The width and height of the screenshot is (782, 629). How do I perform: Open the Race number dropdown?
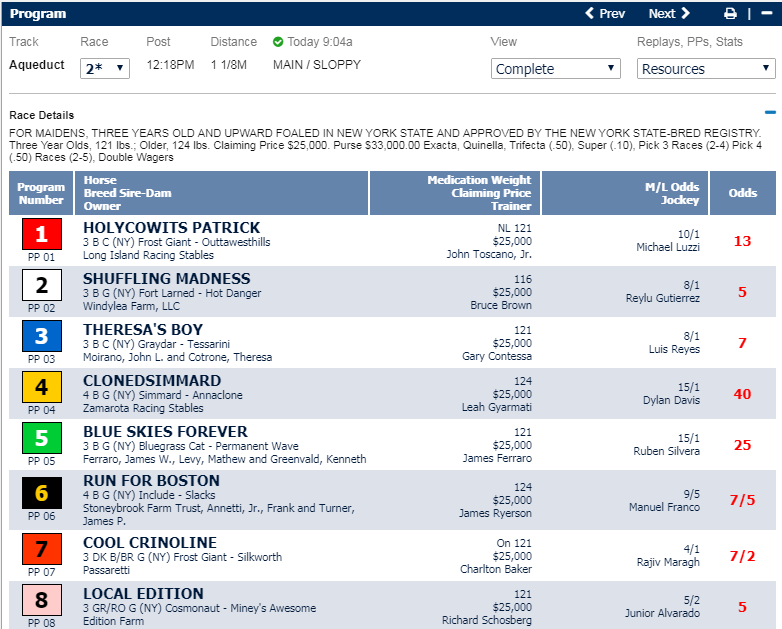coord(106,68)
